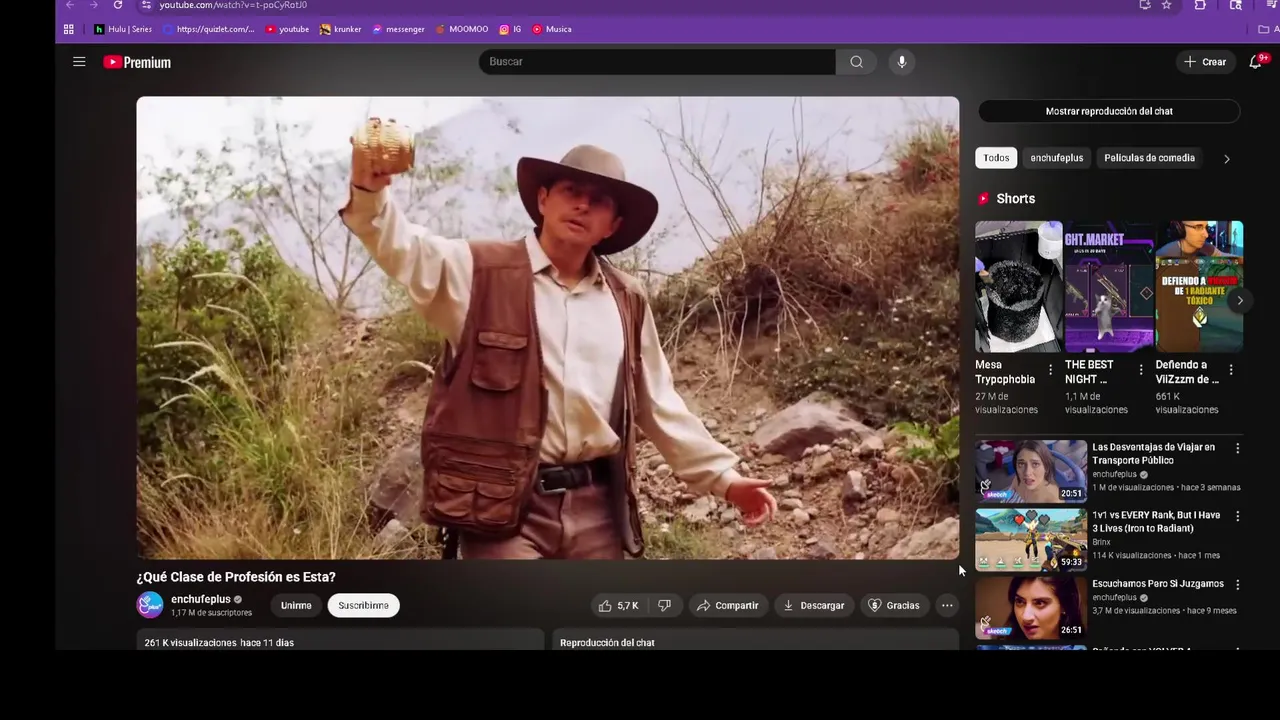1280x720 pixels.
Task: Dislike the video with thumbs down
Action: (x=664, y=605)
